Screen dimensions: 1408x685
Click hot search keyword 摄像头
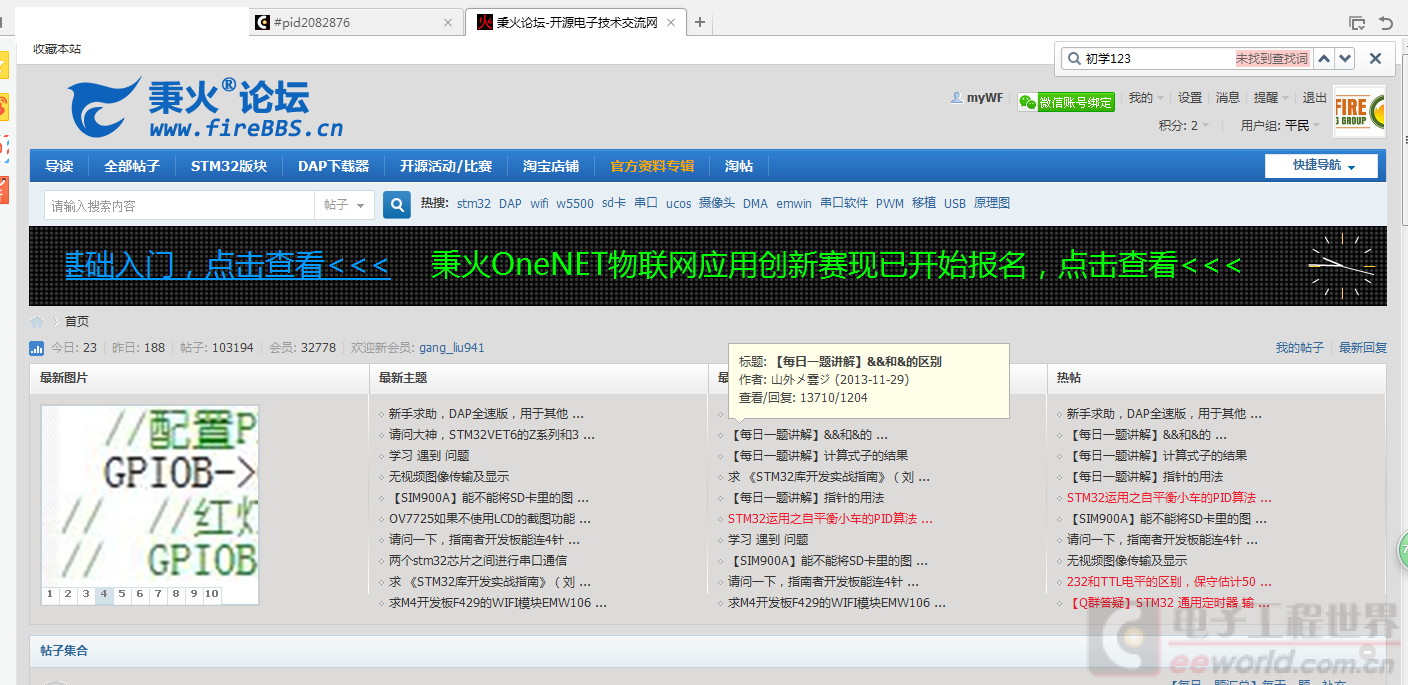pyautogui.click(x=717, y=203)
